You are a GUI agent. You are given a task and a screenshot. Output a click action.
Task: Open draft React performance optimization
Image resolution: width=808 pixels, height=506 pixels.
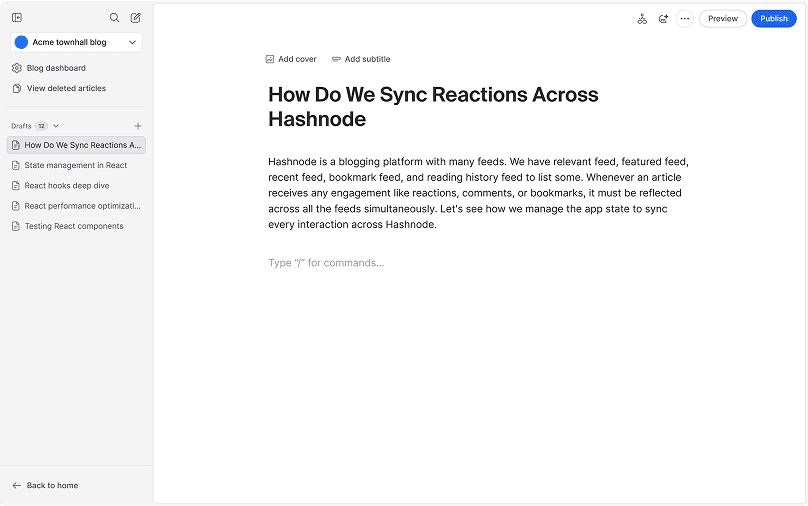tap(76, 206)
